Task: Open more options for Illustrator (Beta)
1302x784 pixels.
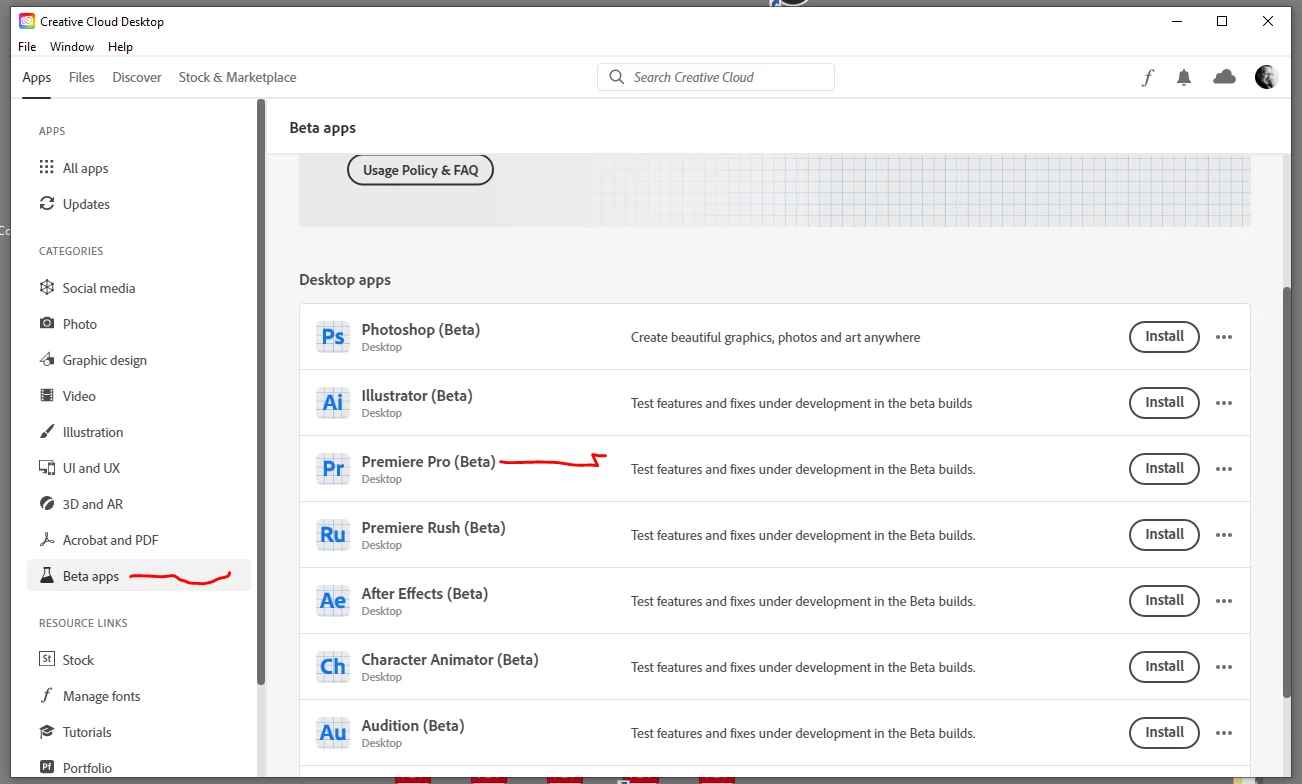Action: (1224, 403)
